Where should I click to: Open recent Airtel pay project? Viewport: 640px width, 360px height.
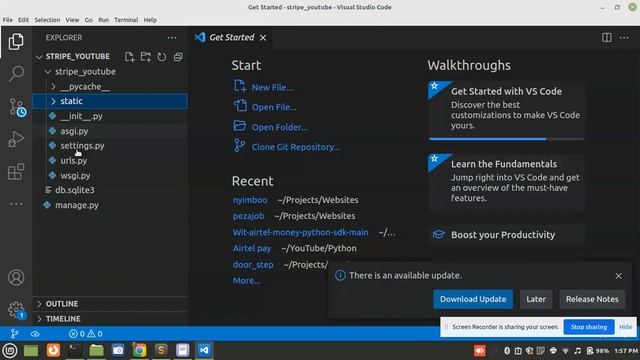point(252,248)
